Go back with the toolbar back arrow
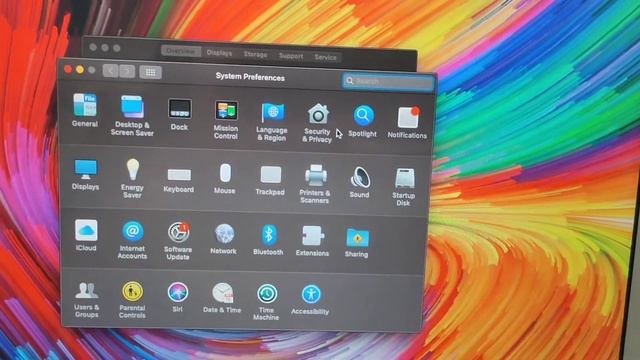The height and width of the screenshot is (360, 640). coord(111,71)
